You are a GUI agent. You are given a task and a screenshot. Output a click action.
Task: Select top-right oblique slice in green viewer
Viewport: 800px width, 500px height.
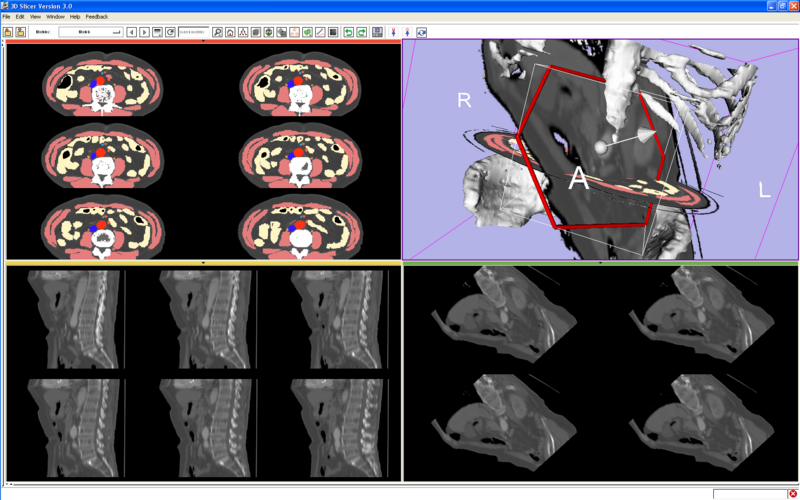pyautogui.click(x=702, y=314)
